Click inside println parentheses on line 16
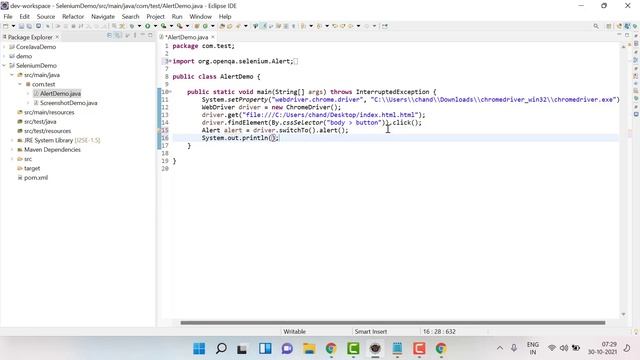 tap(273, 138)
